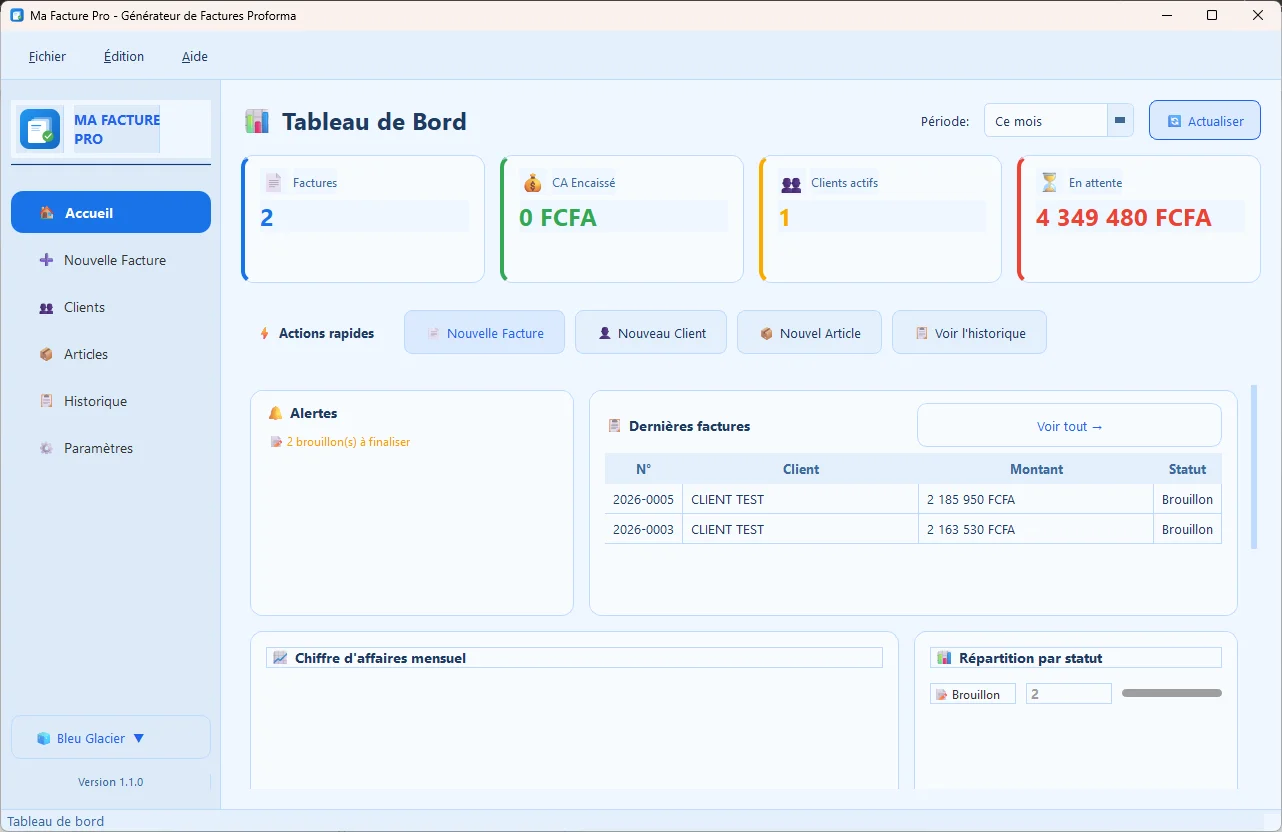The width and height of the screenshot is (1282, 832).
Task: Select the Nouveau Client quick action
Action: (651, 331)
